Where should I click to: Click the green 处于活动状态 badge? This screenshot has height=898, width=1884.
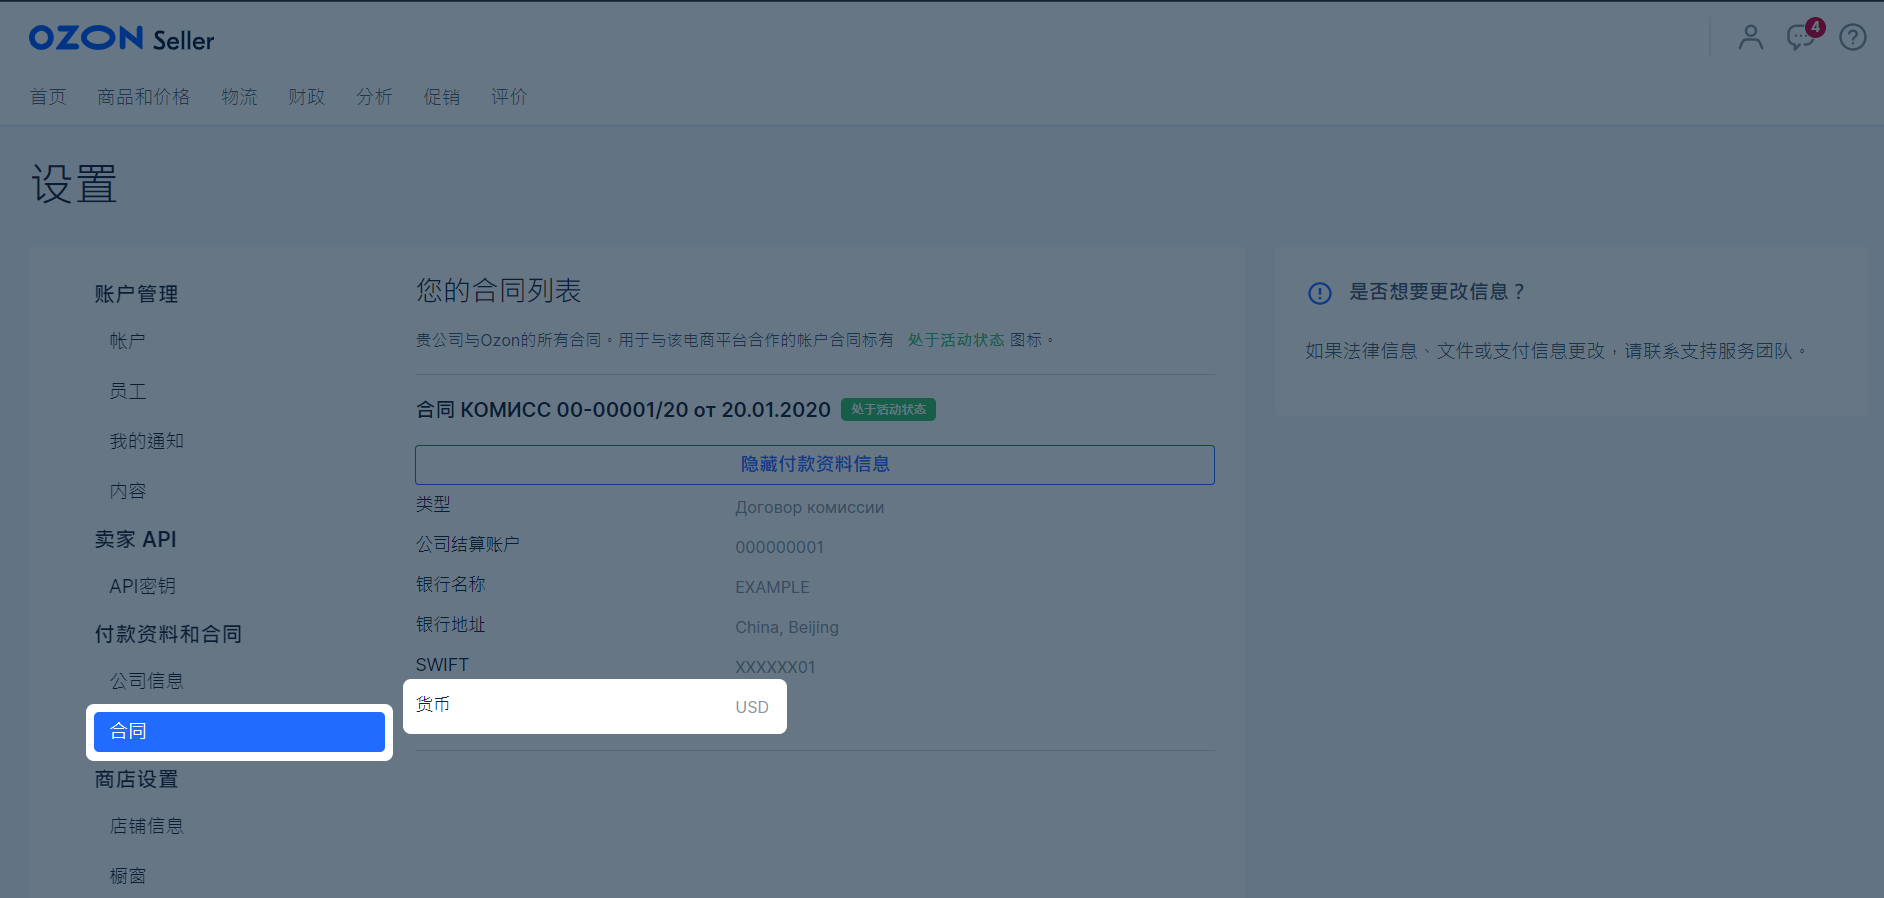pyautogui.click(x=888, y=409)
